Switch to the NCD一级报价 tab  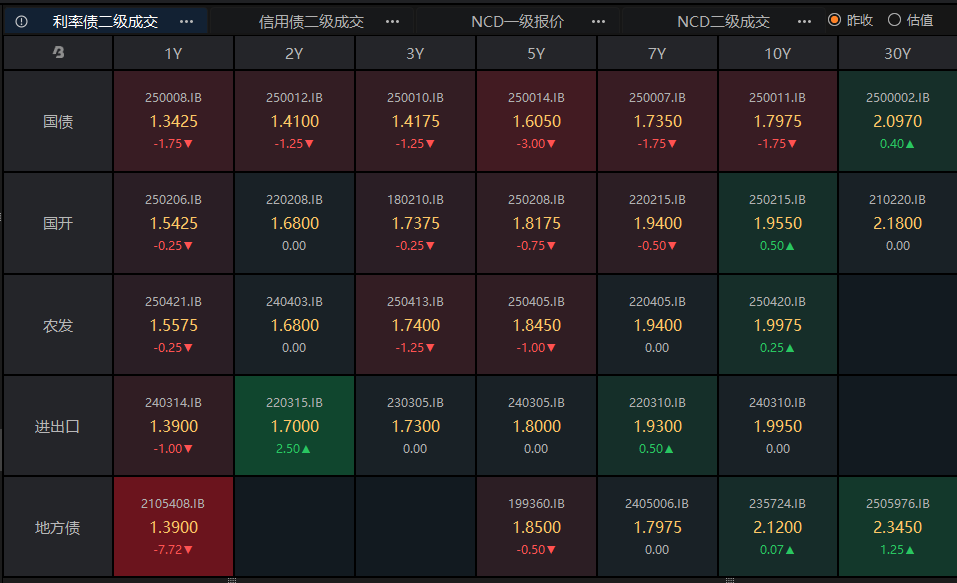click(518, 22)
